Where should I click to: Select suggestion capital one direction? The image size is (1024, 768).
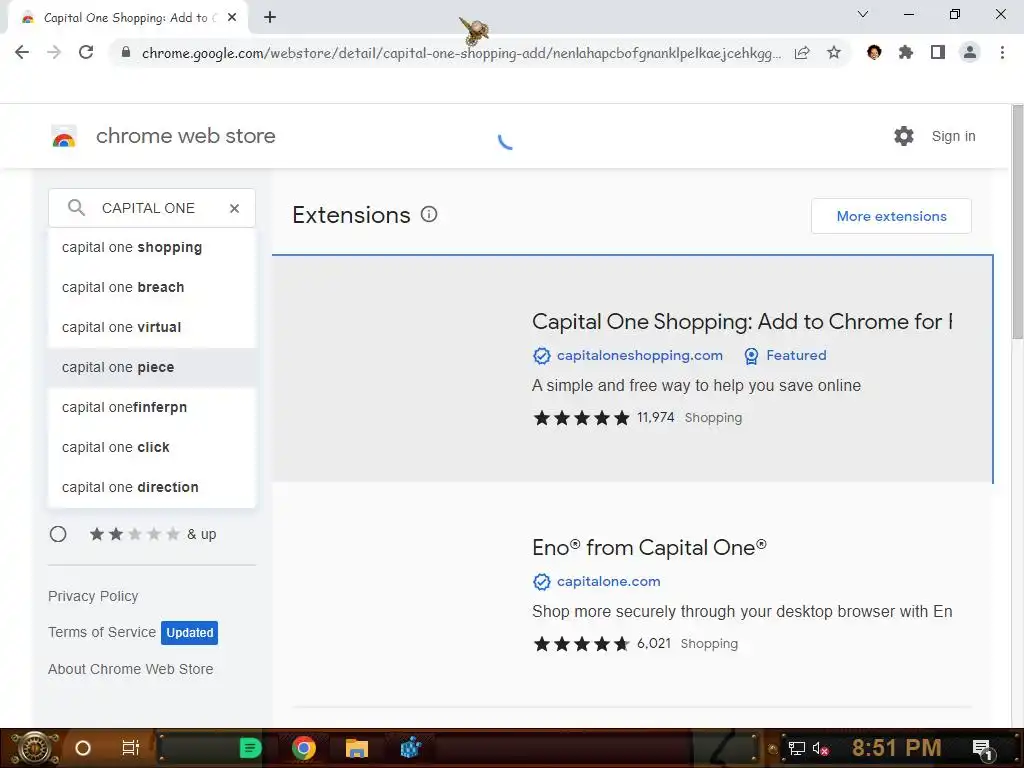coord(152,487)
